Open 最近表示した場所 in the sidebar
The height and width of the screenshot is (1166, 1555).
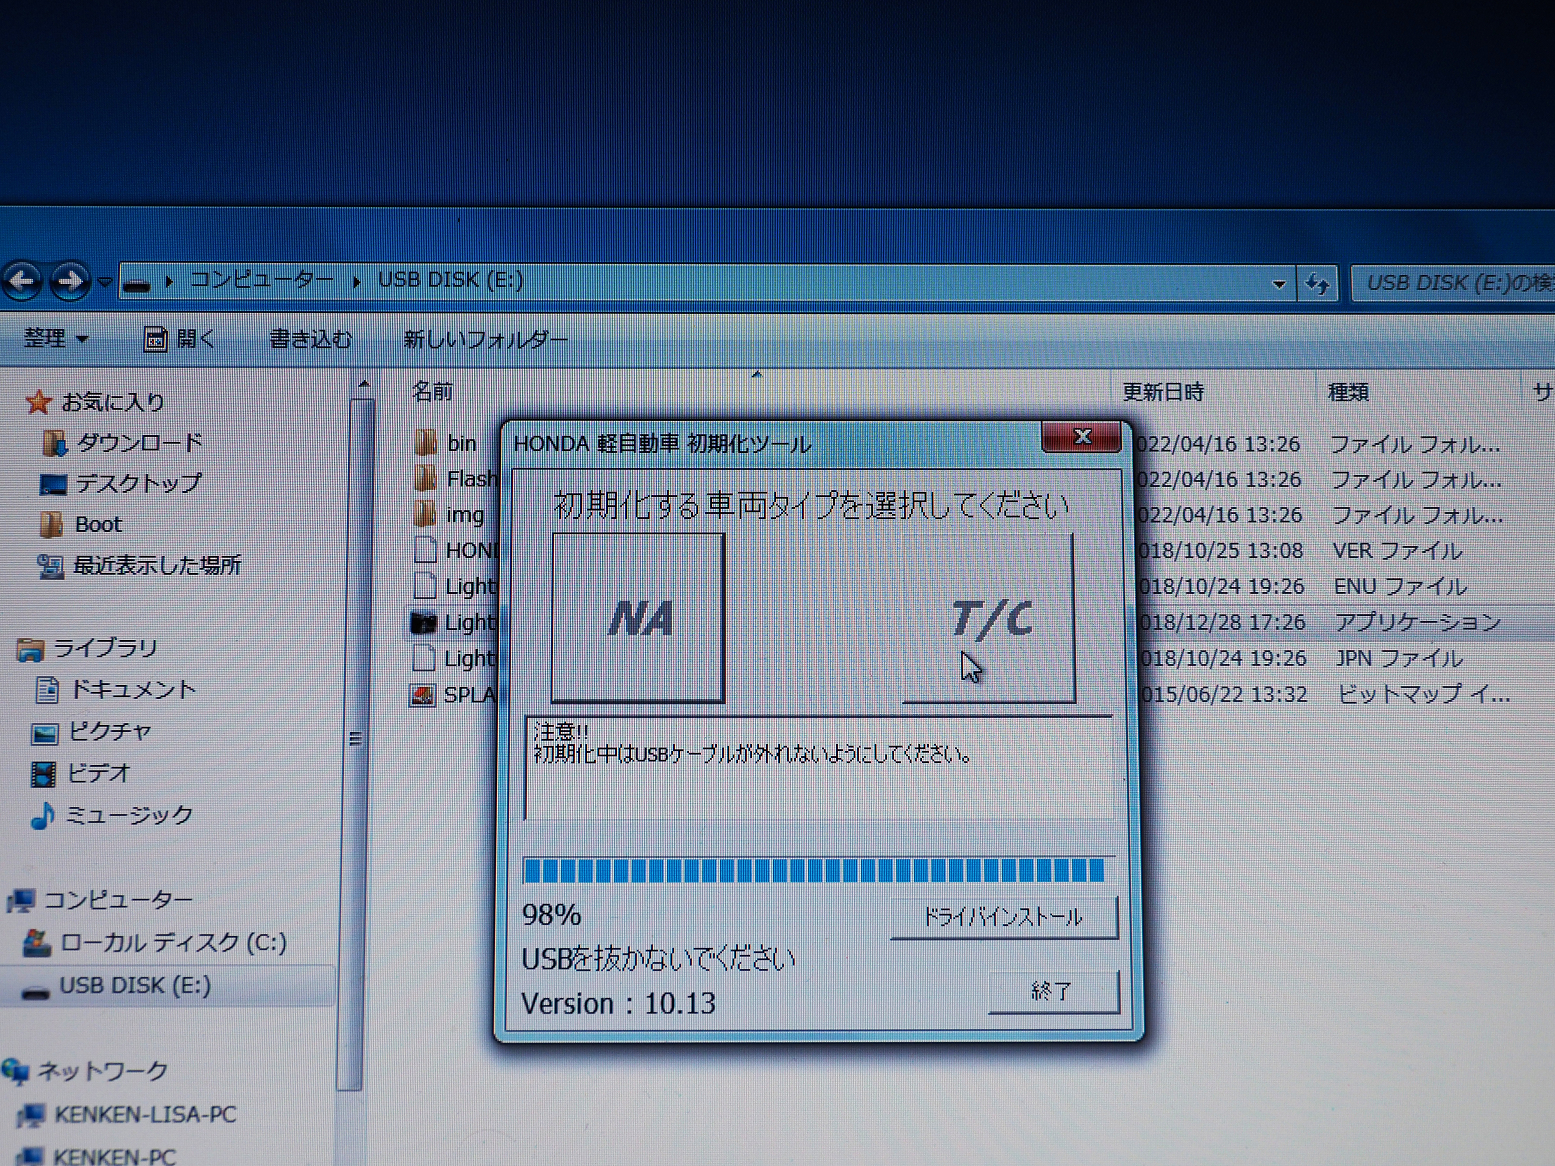[139, 566]
